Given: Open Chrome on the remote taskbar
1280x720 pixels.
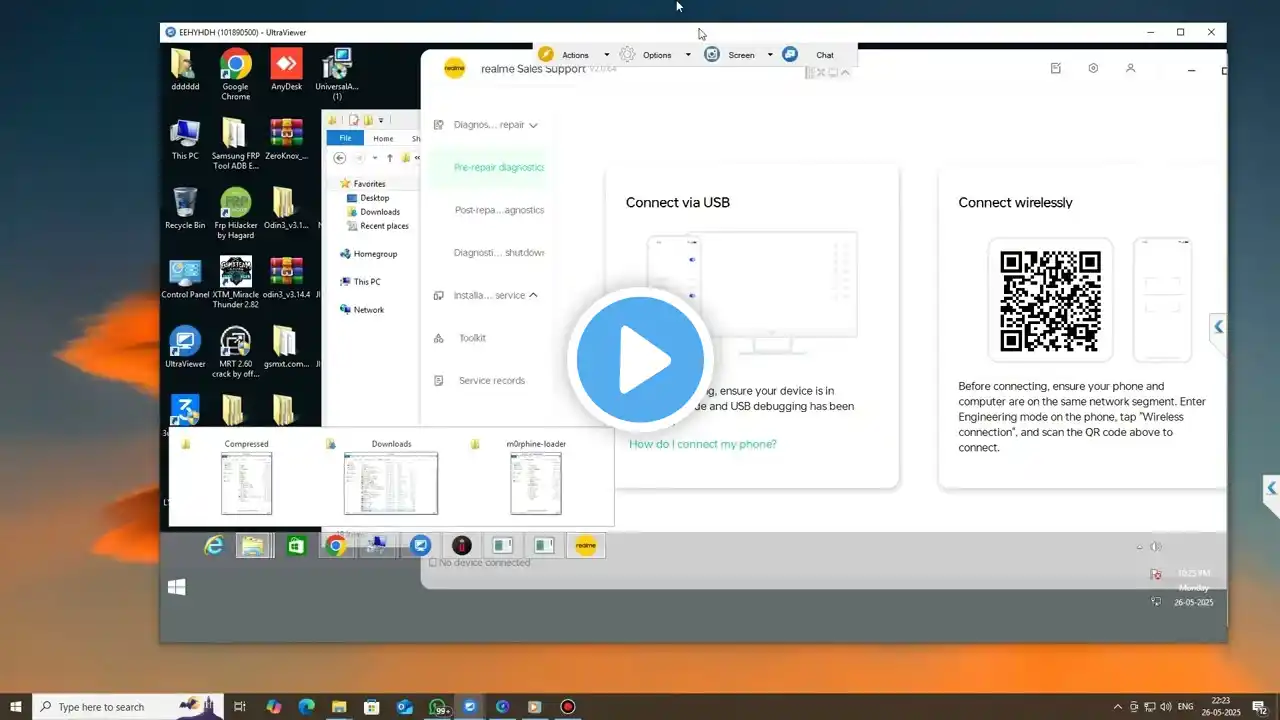Looking at the screenshot, I should click(336, 546).
